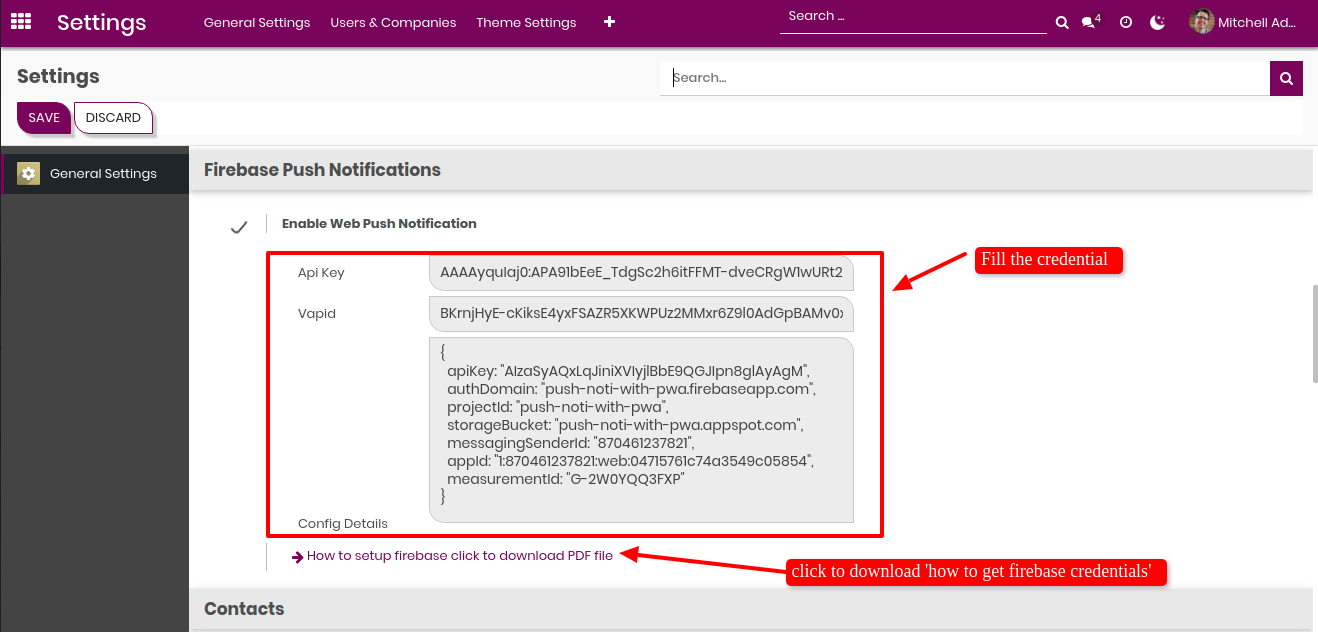Click the settings search submit button
This screenshot has height=632, width=1318.
pos(1286,78)
